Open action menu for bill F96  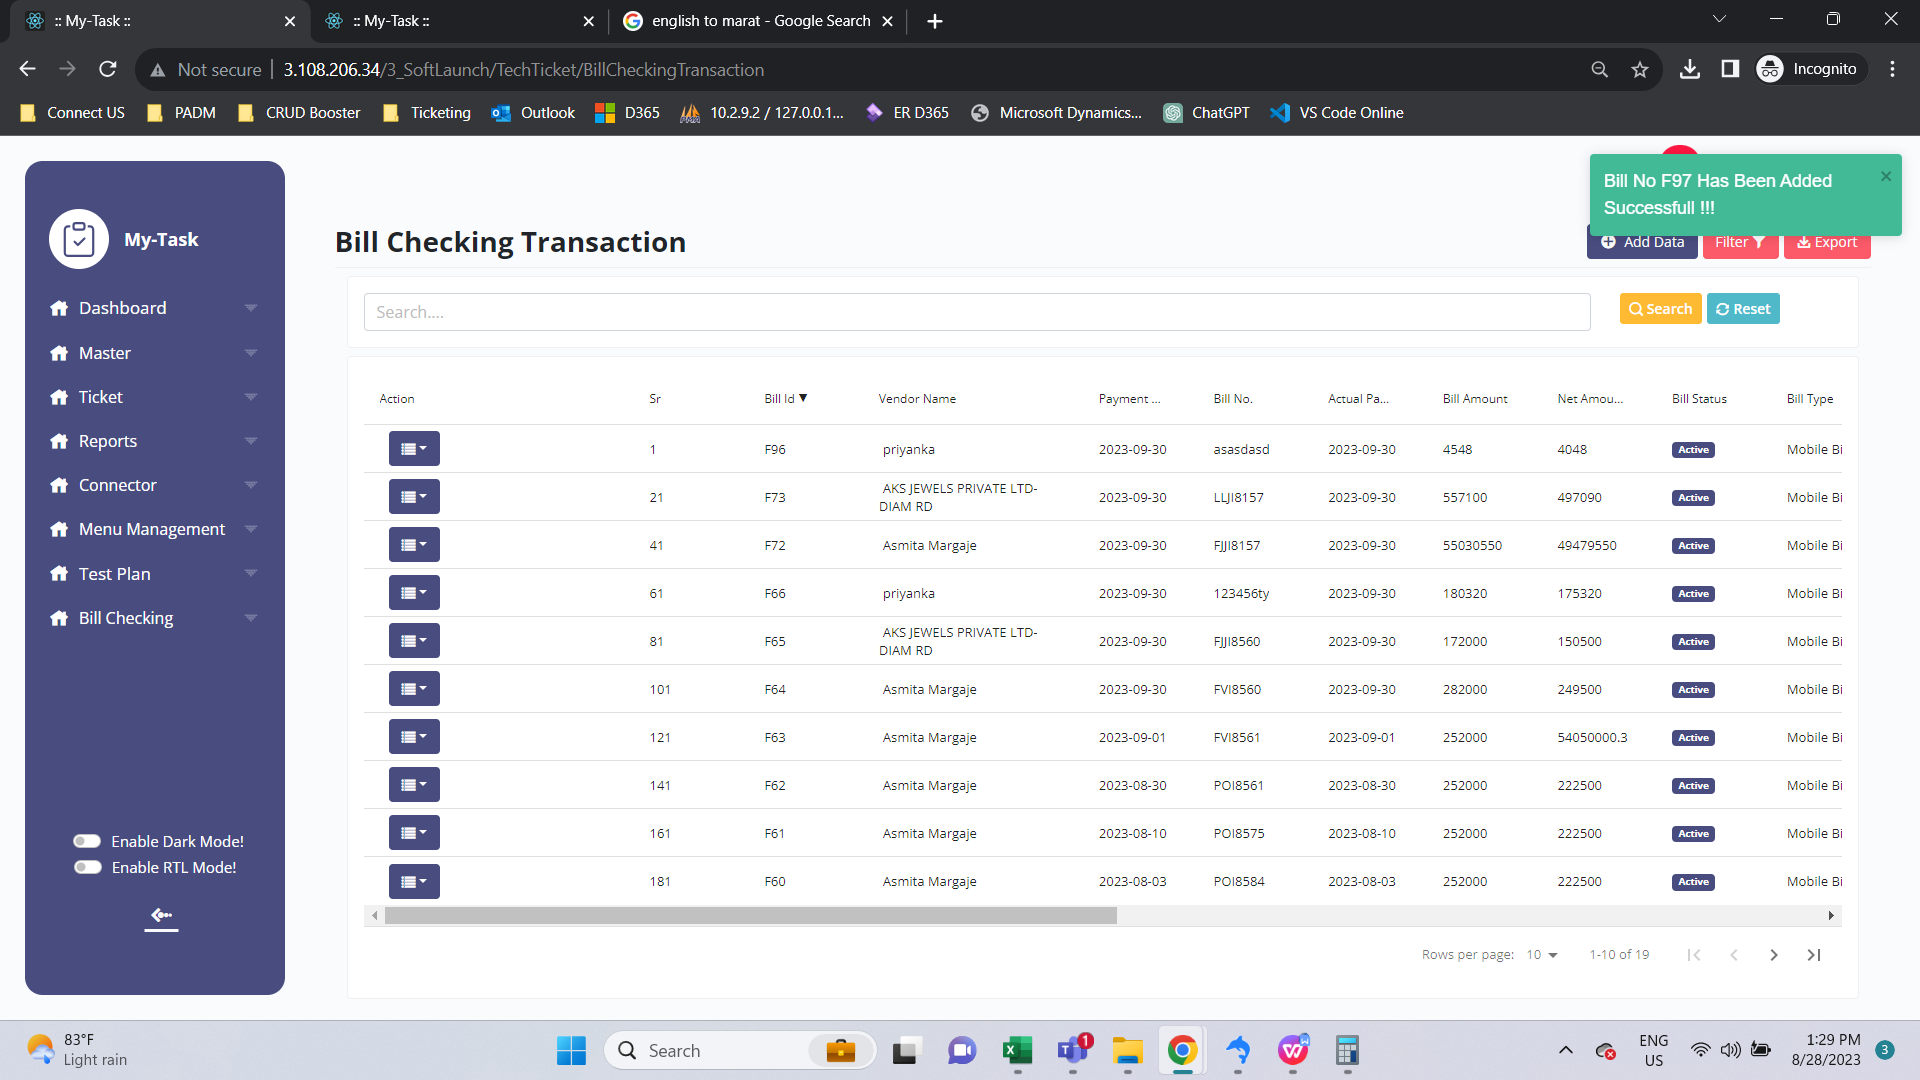pyautogui.click(x=414, y=449)
